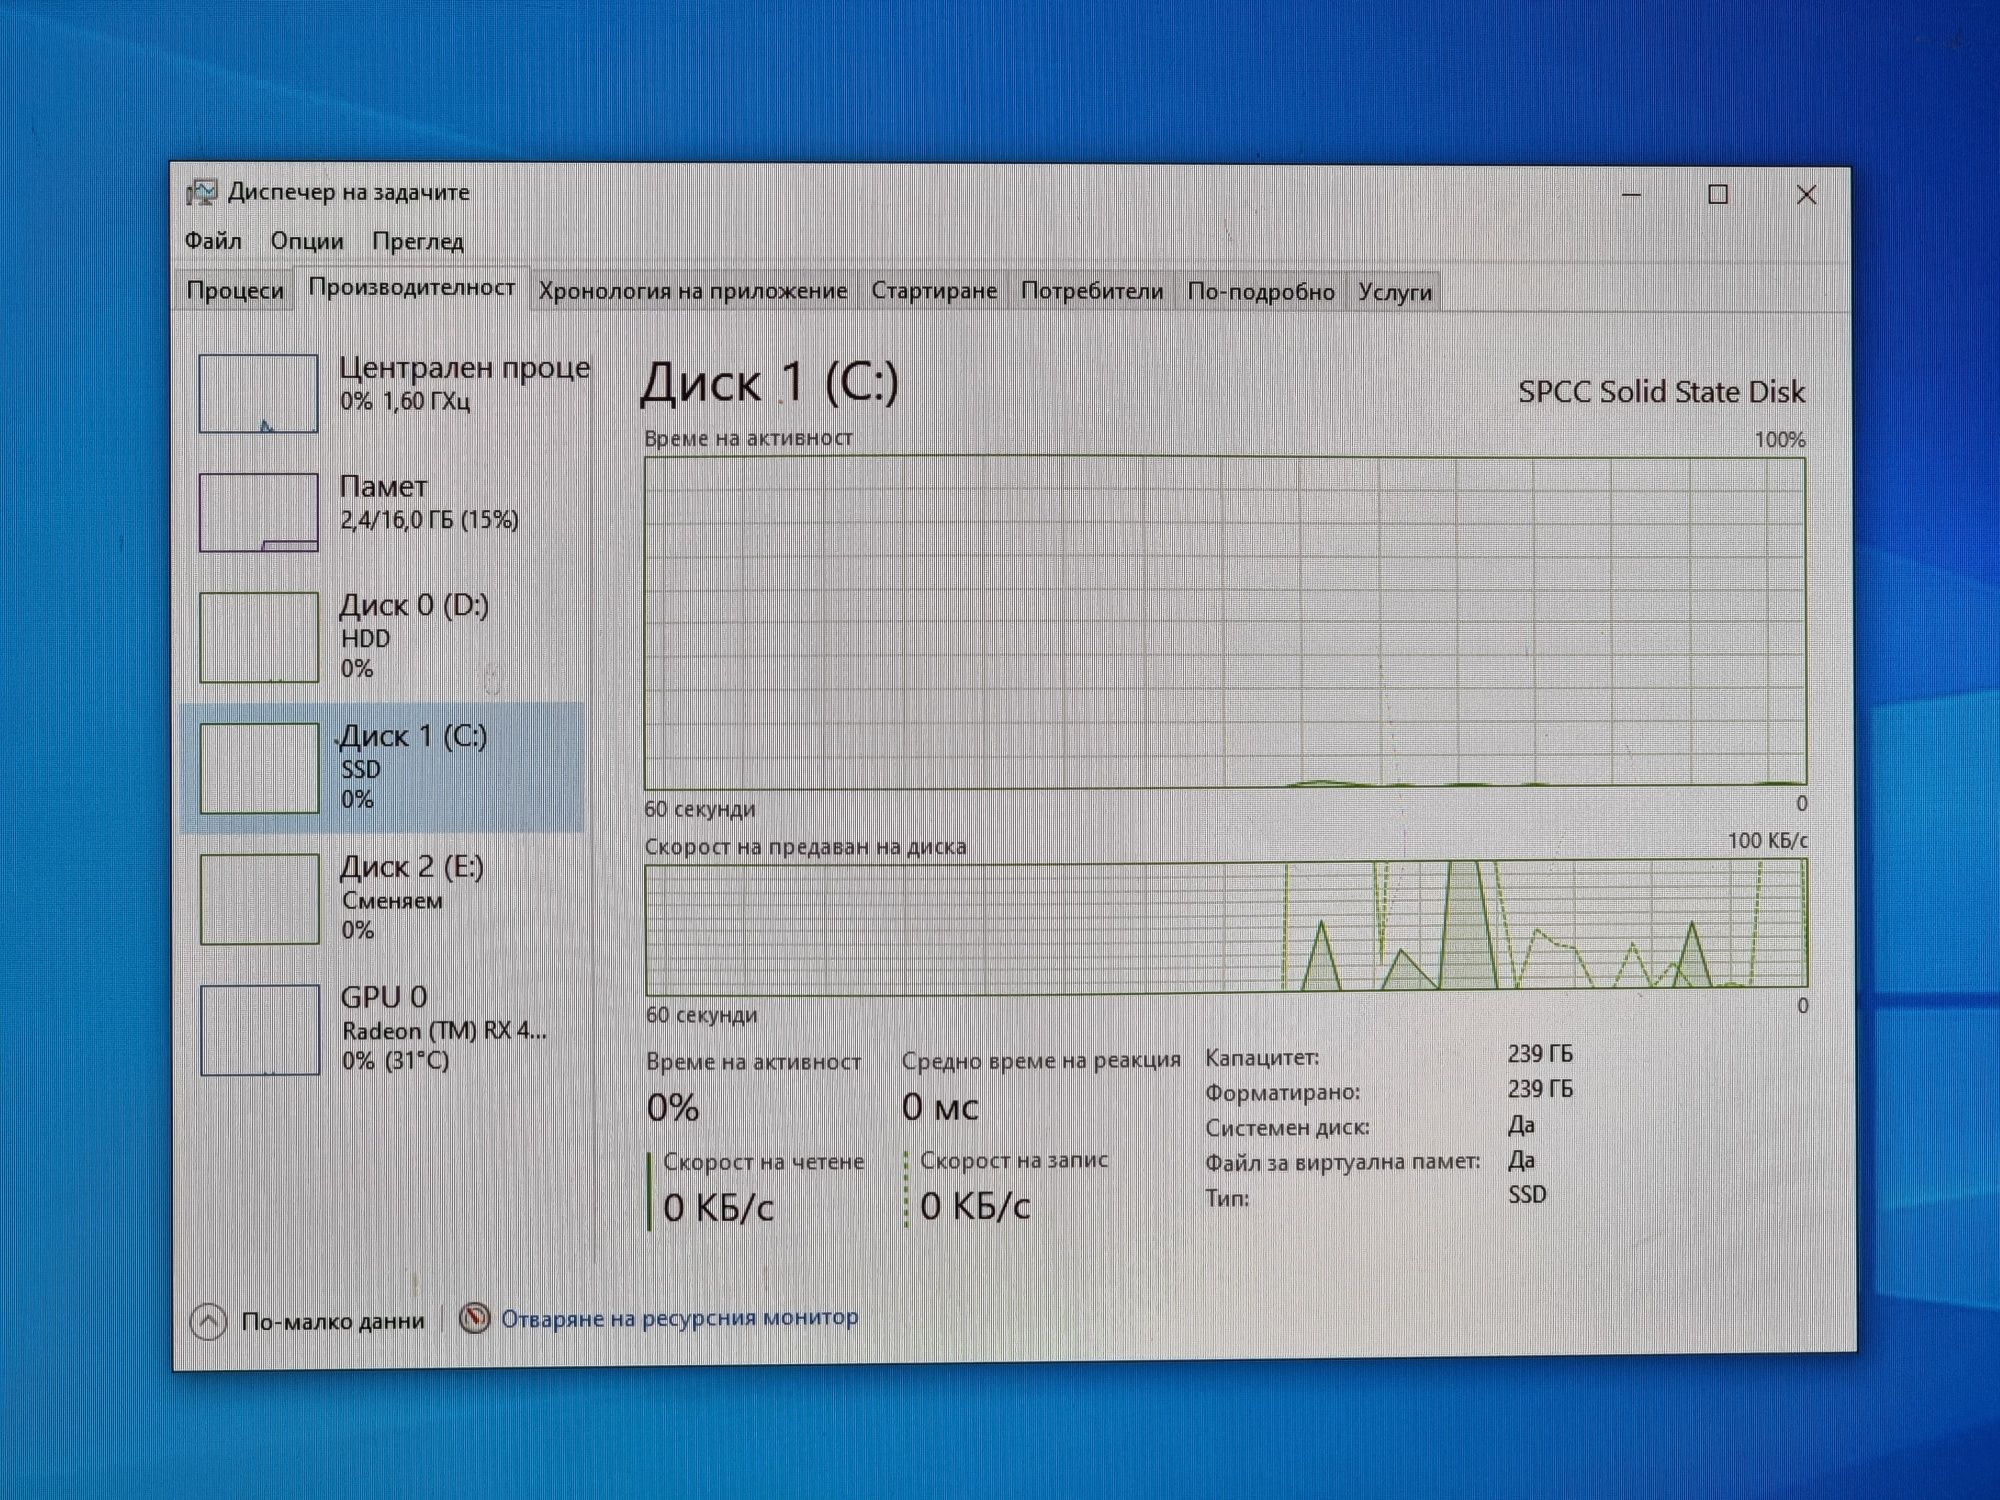Select Диск 2 (E:) graph thumbnail
This screenshot has width=2000, height=1500.
click(259, 899)
